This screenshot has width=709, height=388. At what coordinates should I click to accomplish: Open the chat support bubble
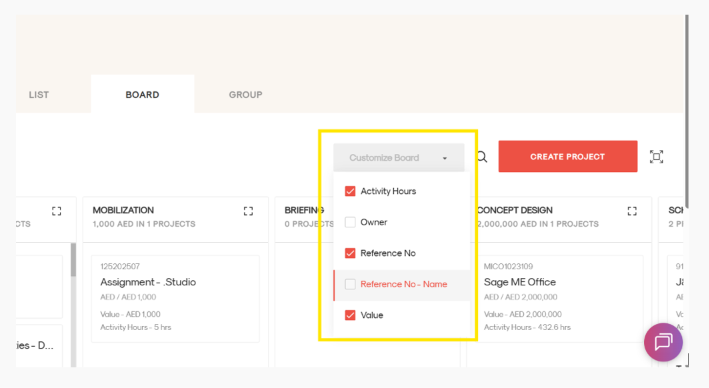click(x=663, y=342)
